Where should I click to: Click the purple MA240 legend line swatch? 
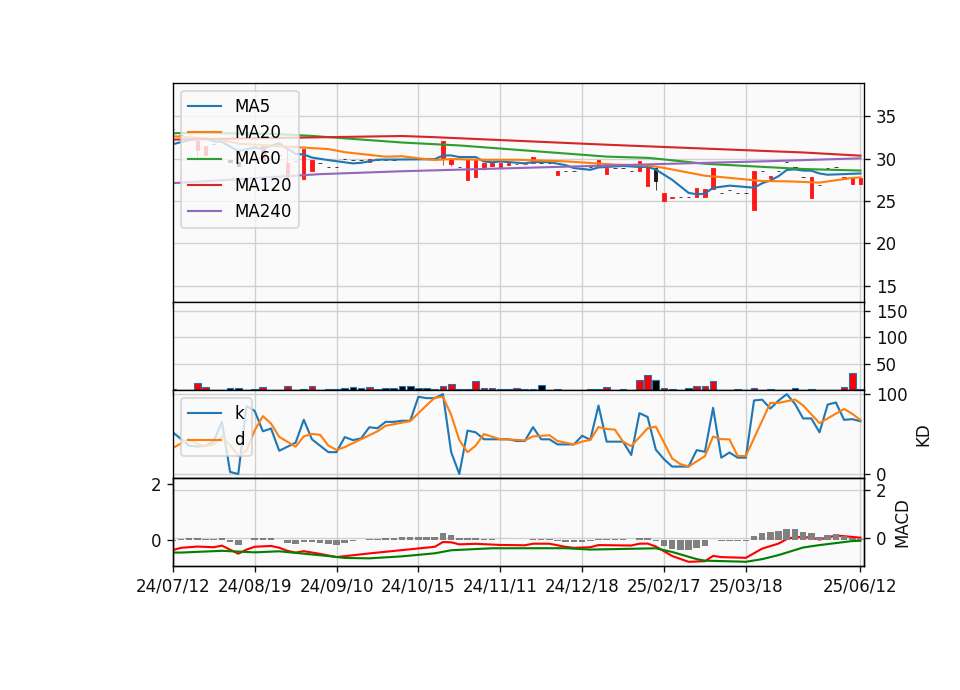204,211
